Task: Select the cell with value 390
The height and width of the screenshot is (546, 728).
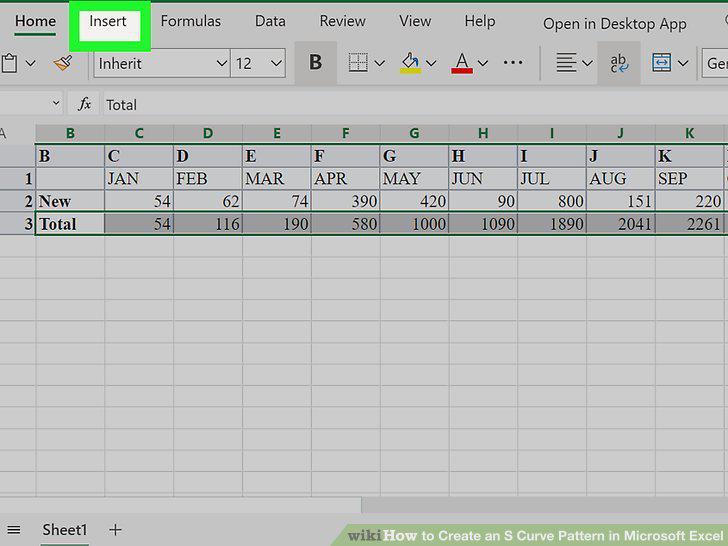Action: point(345,202)
